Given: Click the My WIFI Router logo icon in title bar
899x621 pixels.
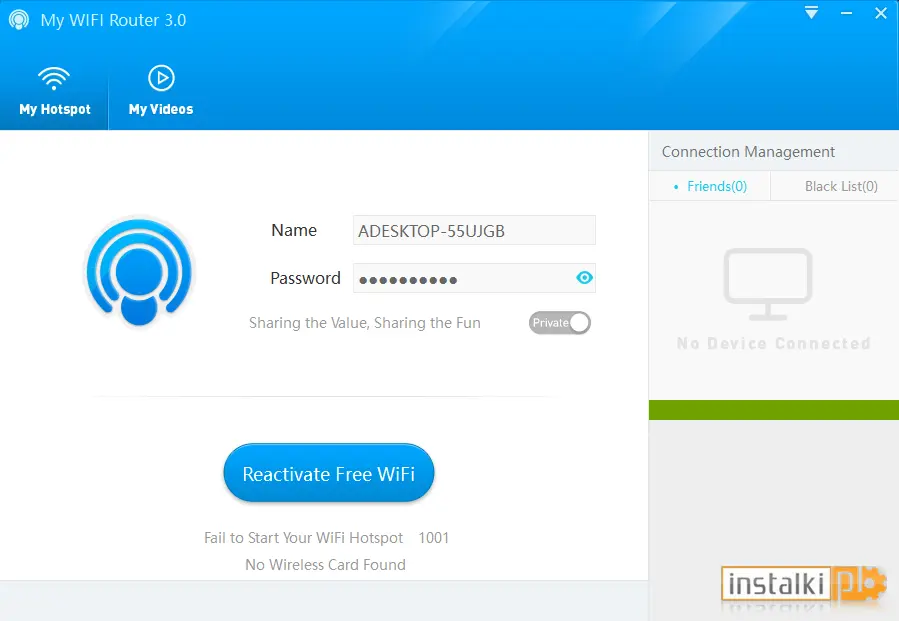Looking at the screenshot, I should [19, 20].
